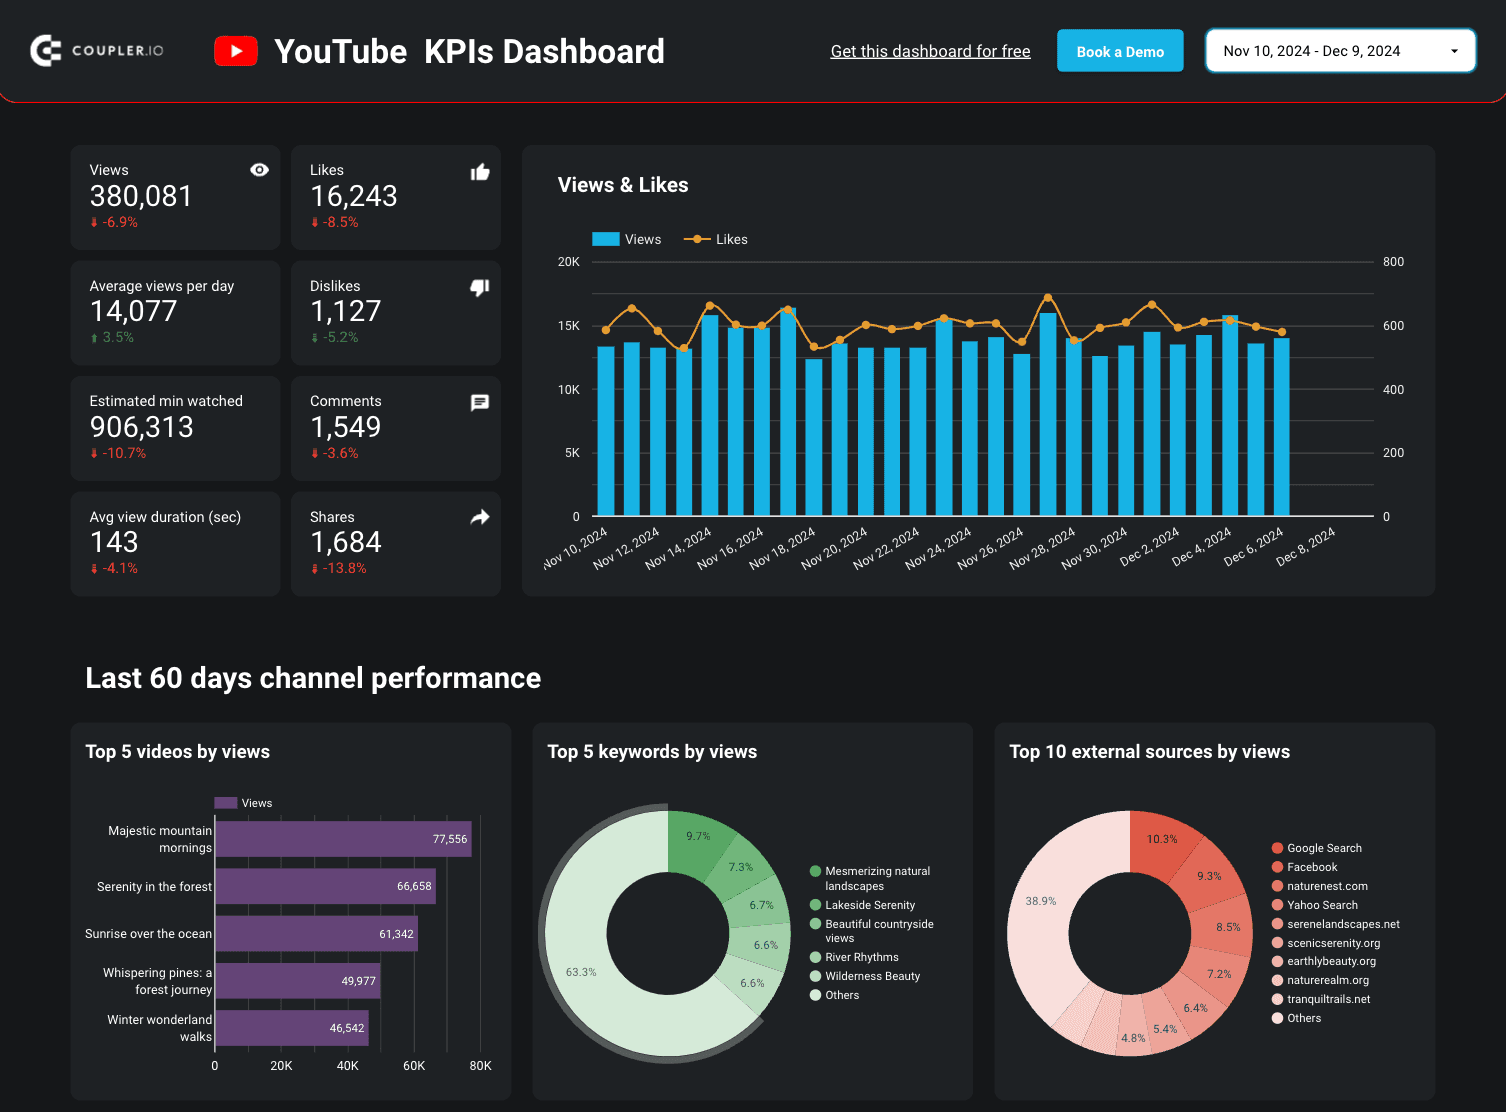This screenshot has height=1112, width=1506.
Task: Click the thumbs-up icon on Likes card
Action: pyautogui.click(x=480, y=171)
